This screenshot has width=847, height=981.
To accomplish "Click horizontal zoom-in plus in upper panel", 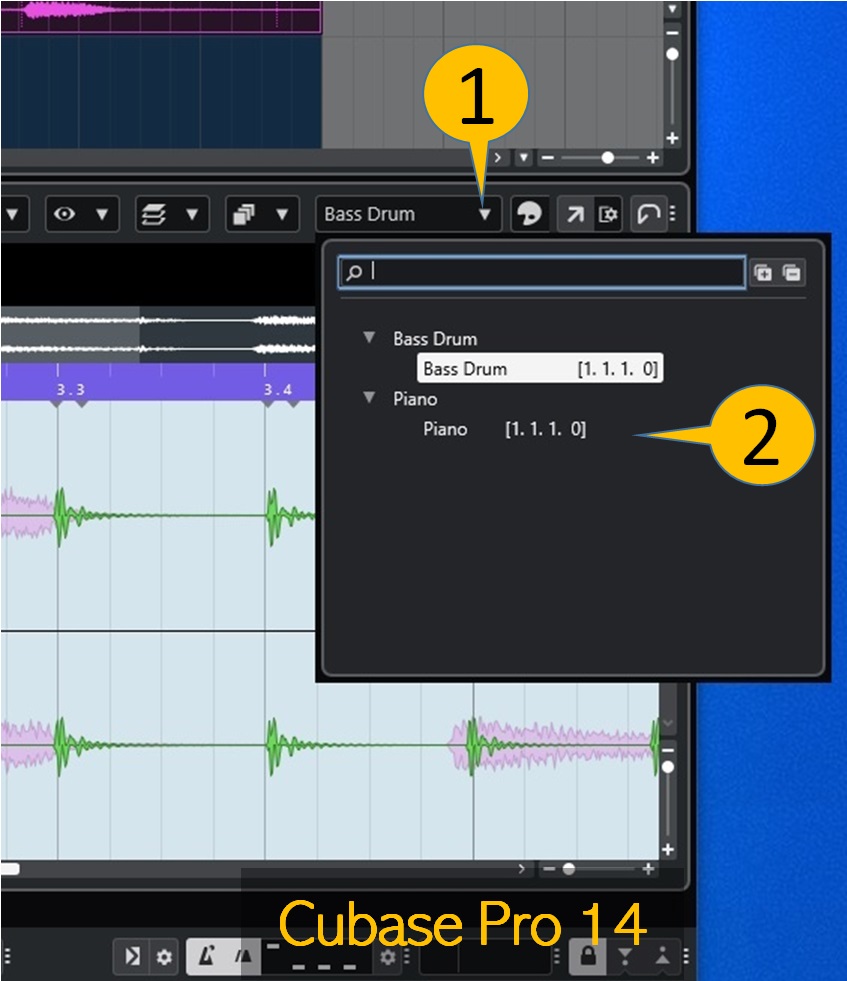I will click(x=652, y=158).
